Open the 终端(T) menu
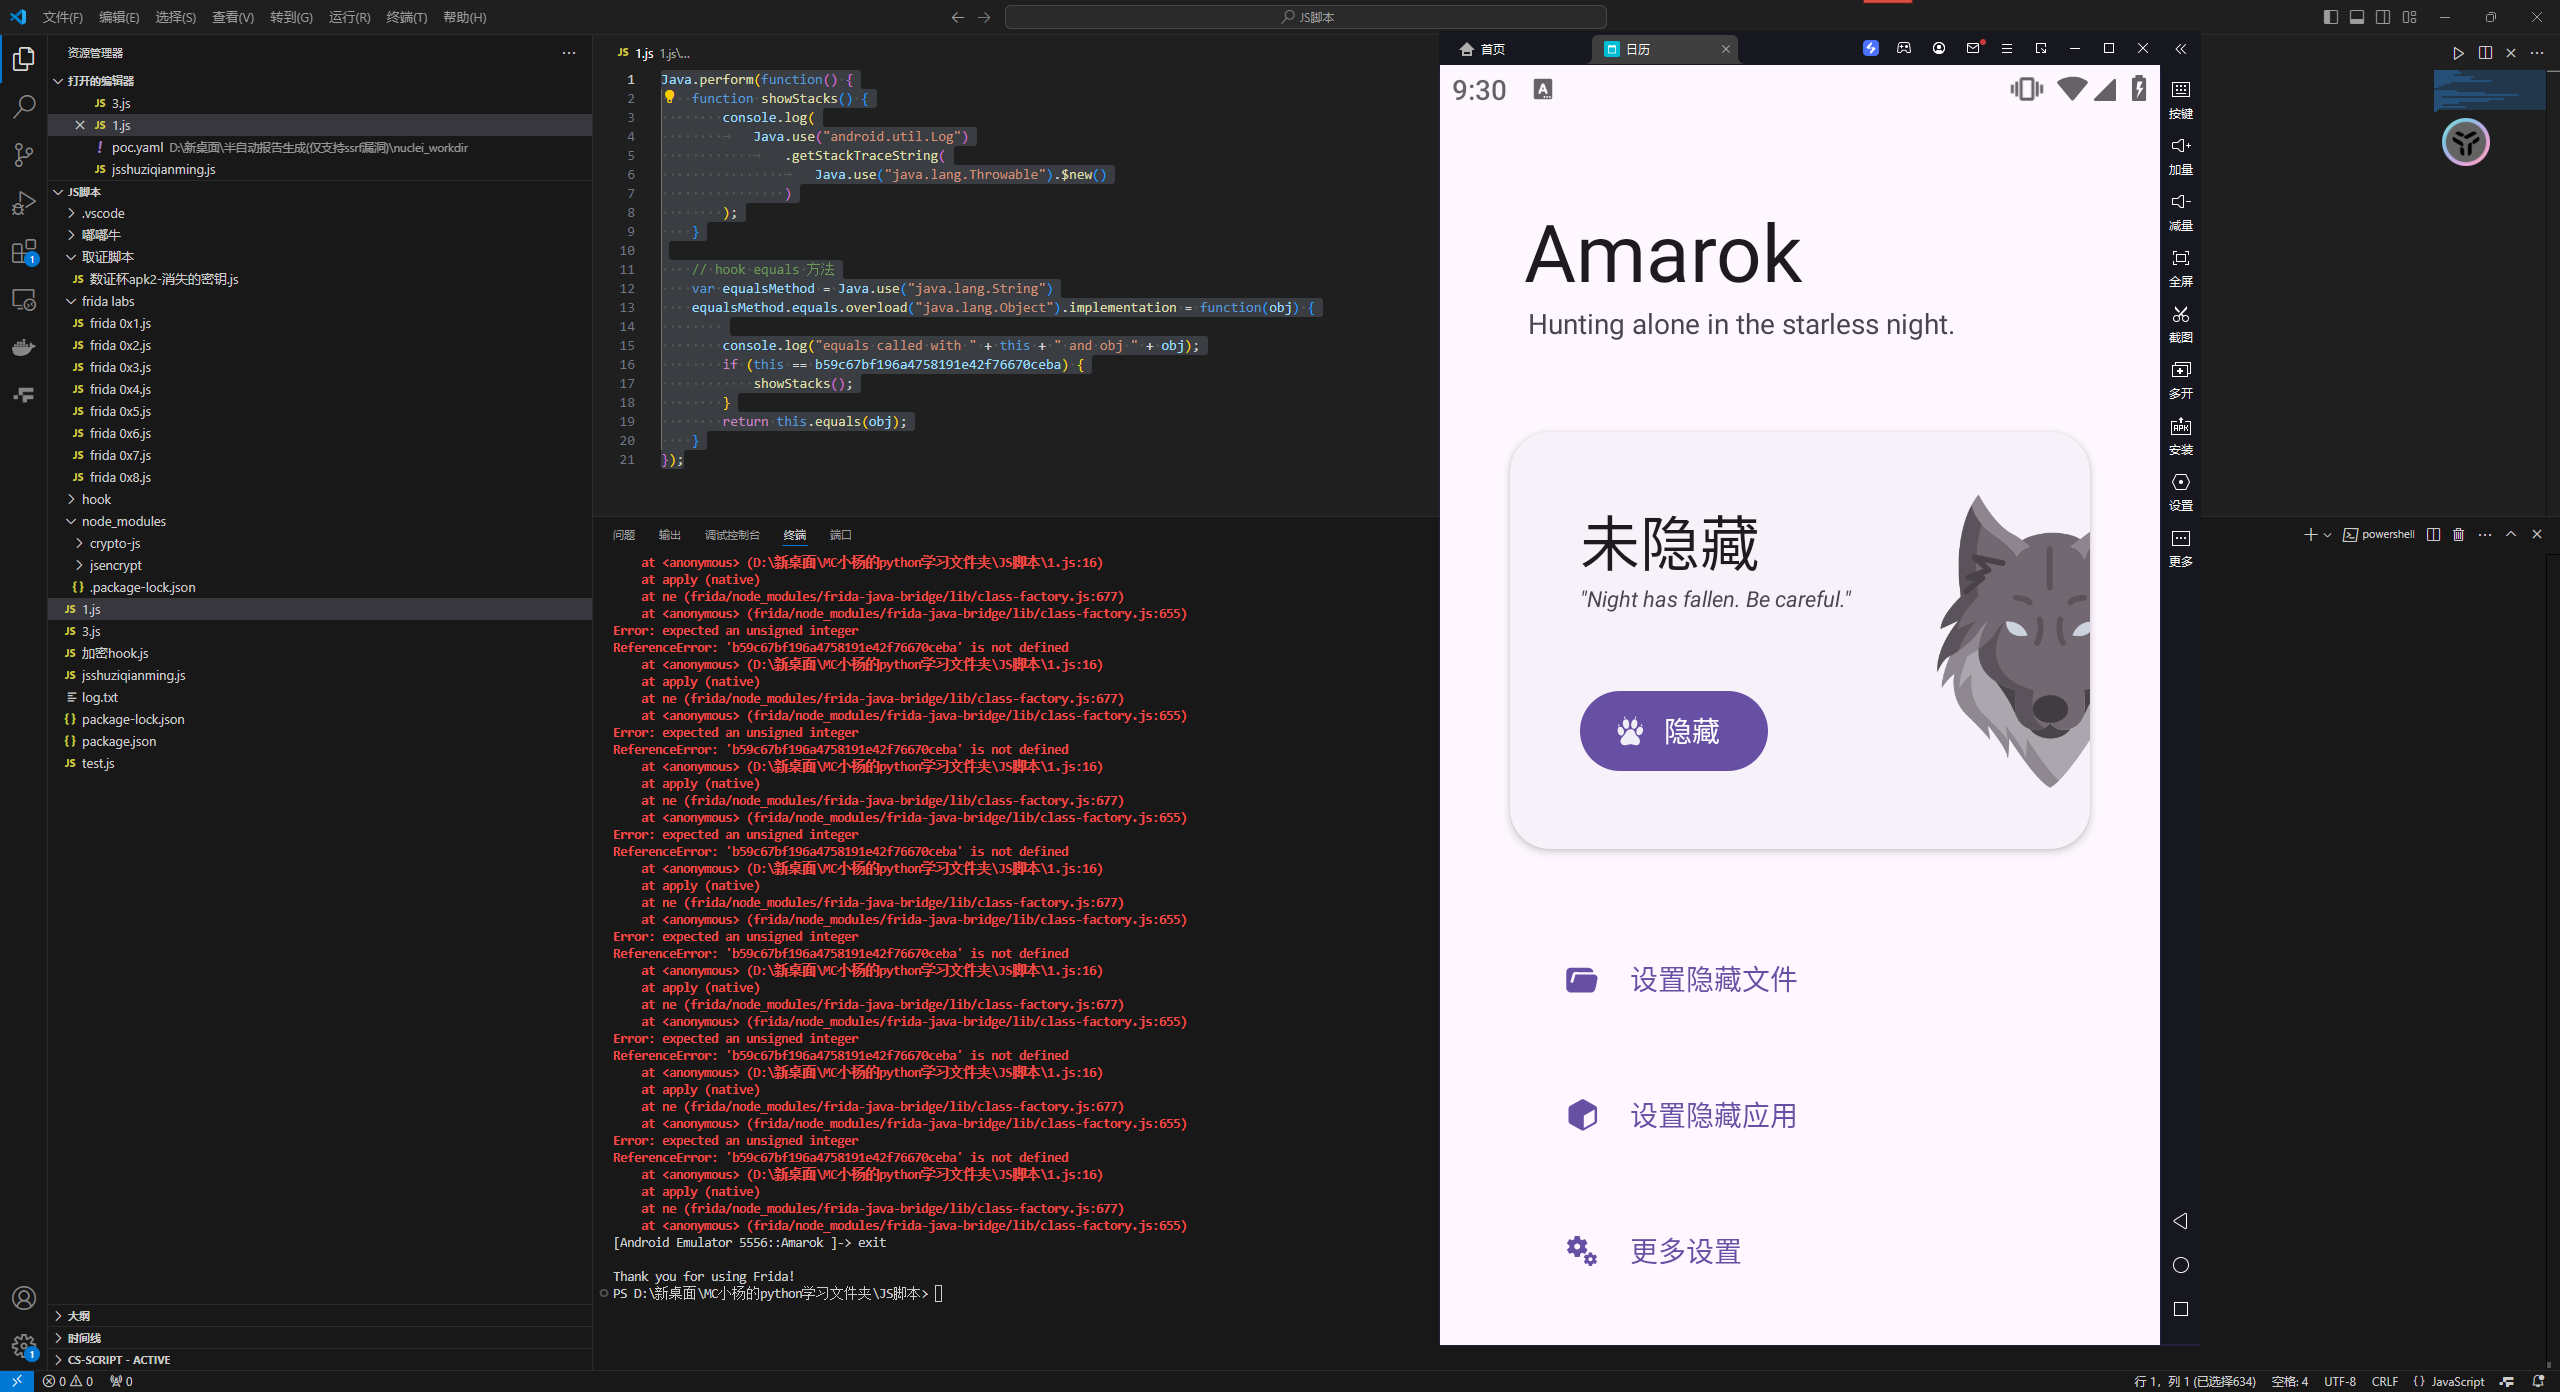The height and width of the screenshot is (1392, 2560). coord(406,17)
